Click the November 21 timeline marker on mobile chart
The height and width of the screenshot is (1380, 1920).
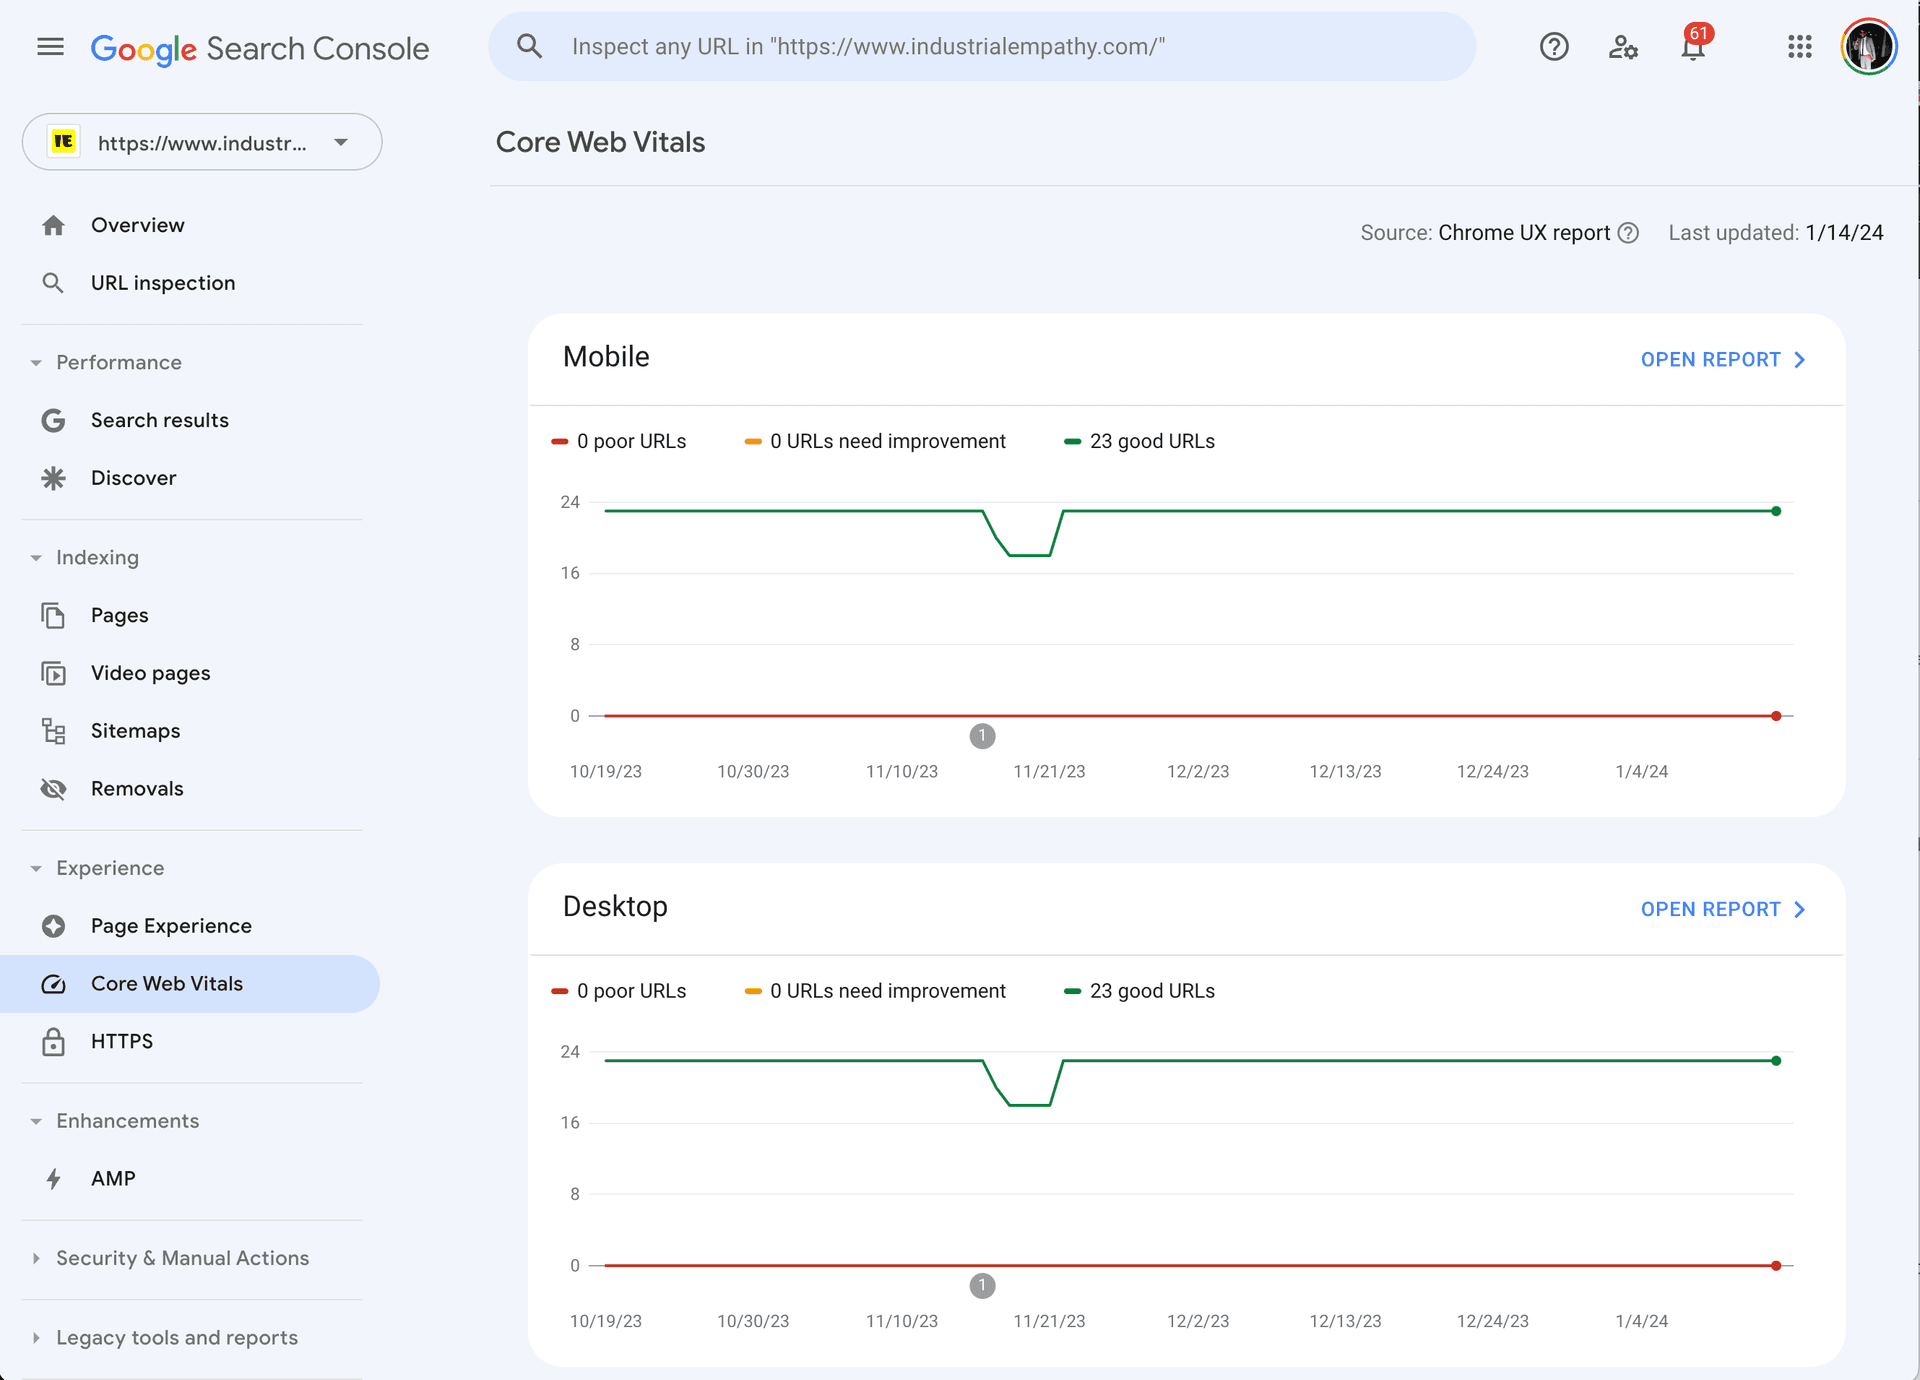pyautogui.click(x=982, y=736)
